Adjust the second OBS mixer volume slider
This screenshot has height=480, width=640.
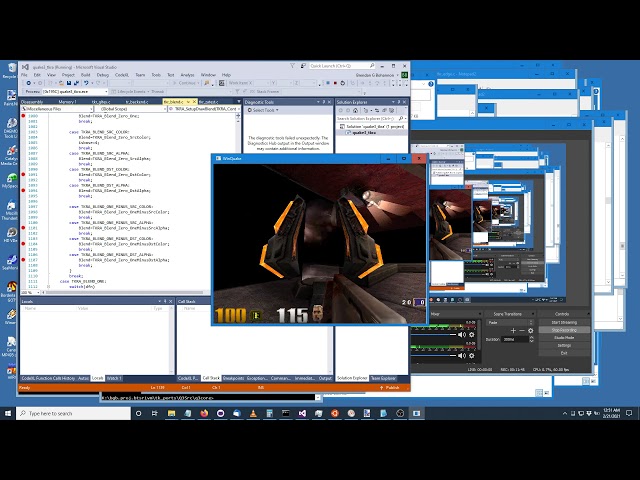pyautogui.click(x=433, y=356)
